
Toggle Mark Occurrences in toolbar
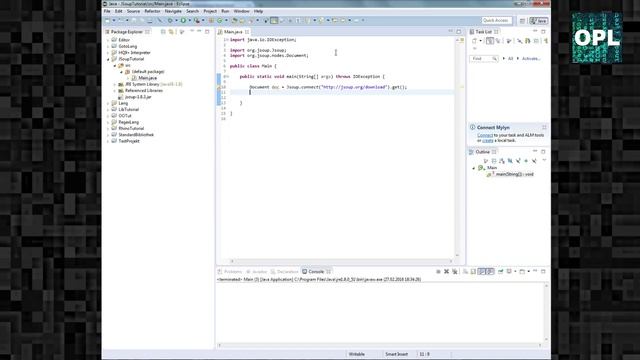point(274,20)
